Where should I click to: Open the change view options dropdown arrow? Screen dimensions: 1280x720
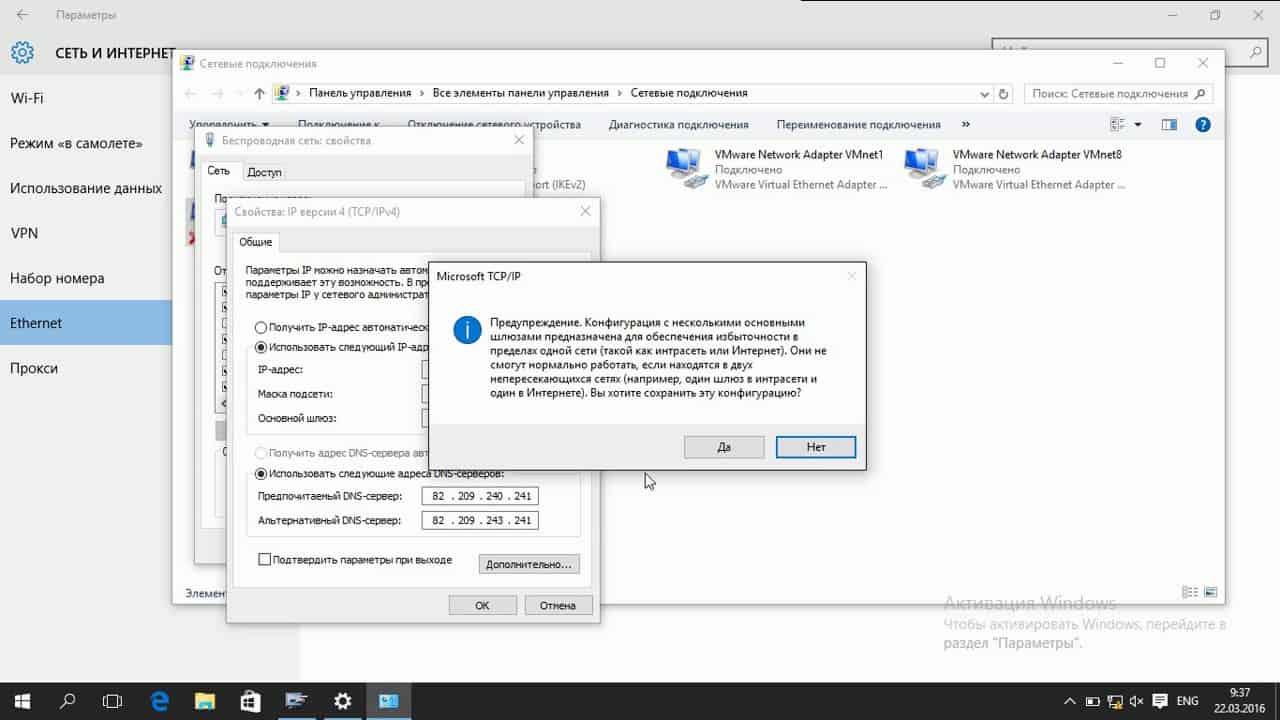click(x=1137, y=125)
